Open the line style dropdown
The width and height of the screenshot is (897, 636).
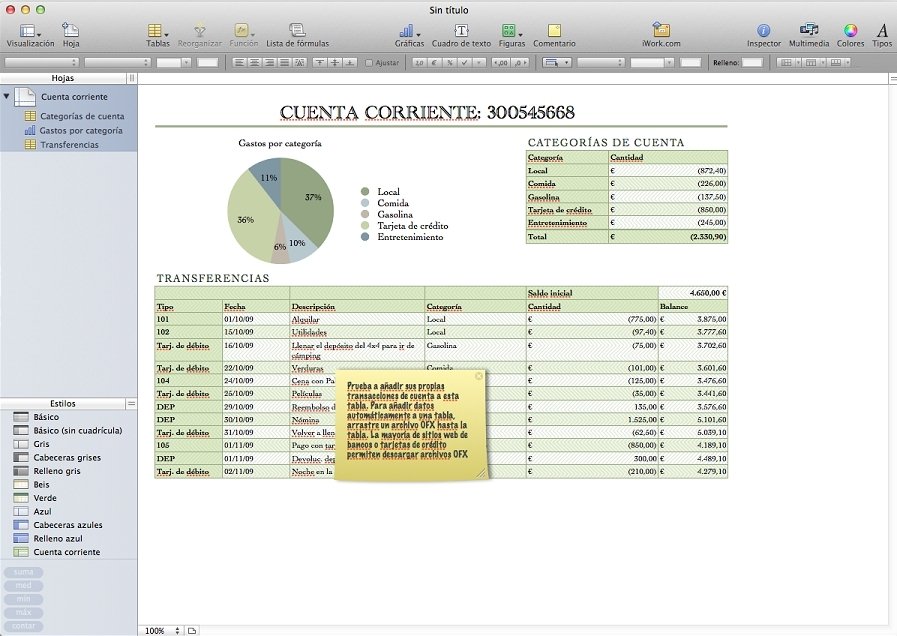tap(600, 62)
